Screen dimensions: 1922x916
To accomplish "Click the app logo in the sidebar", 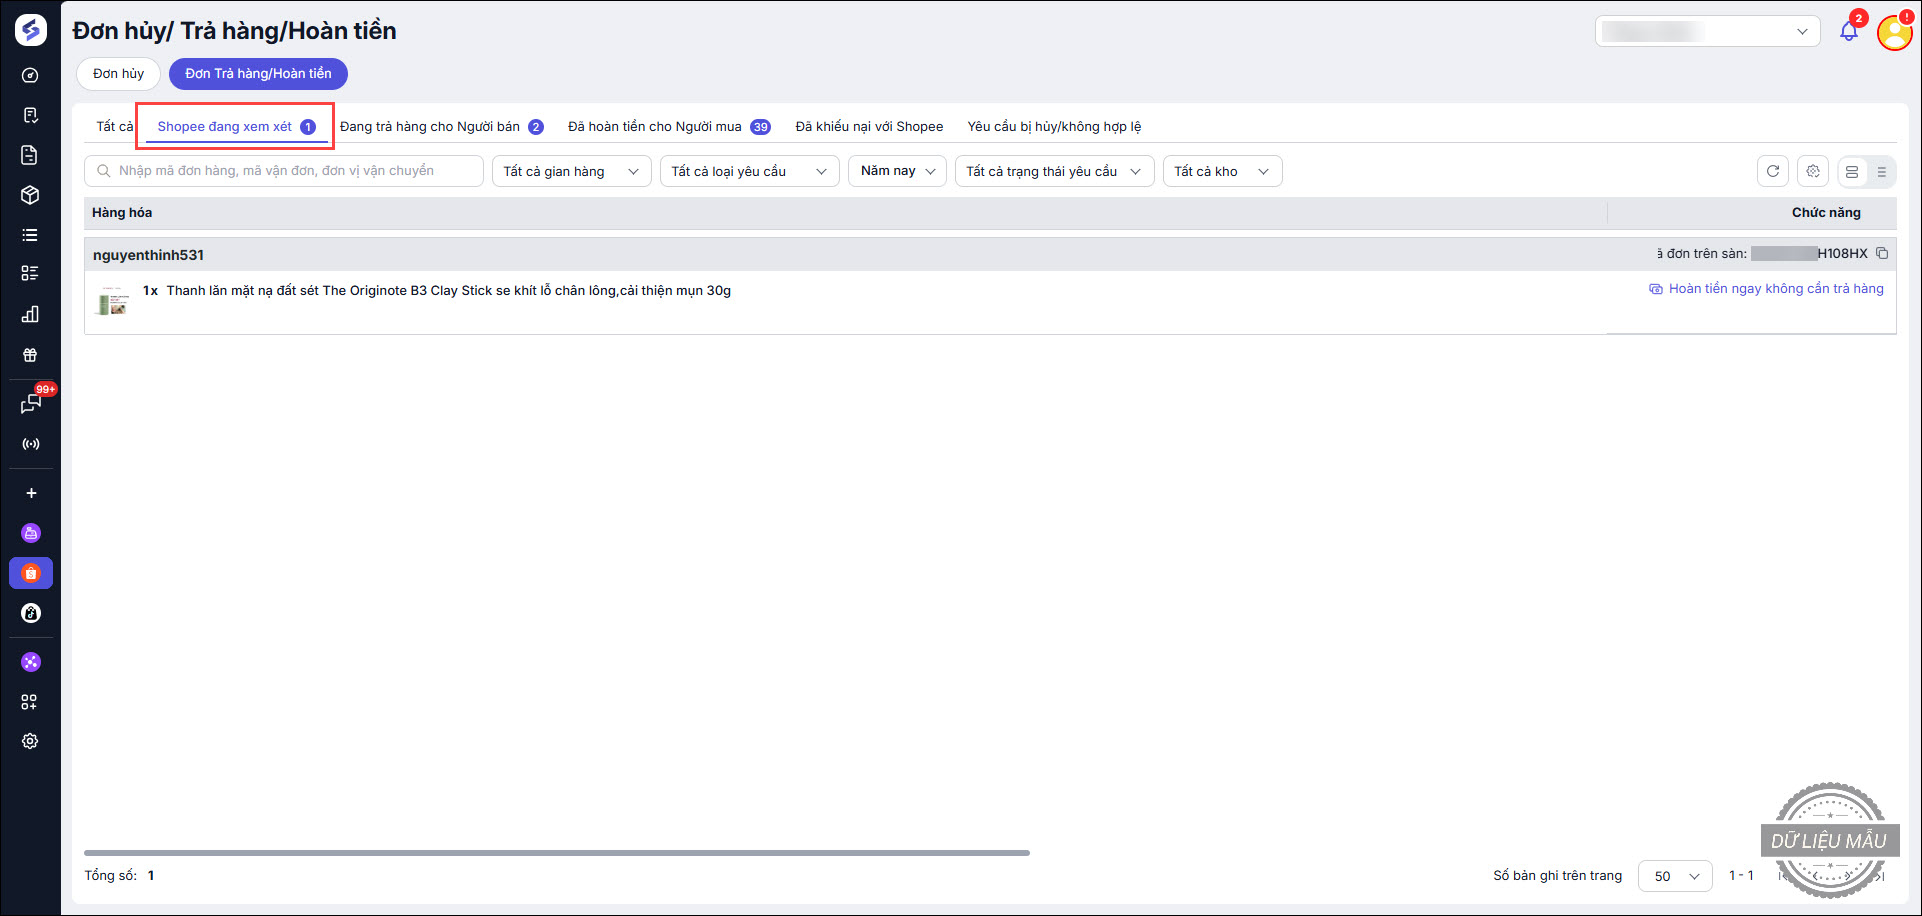I will (31, 30).
